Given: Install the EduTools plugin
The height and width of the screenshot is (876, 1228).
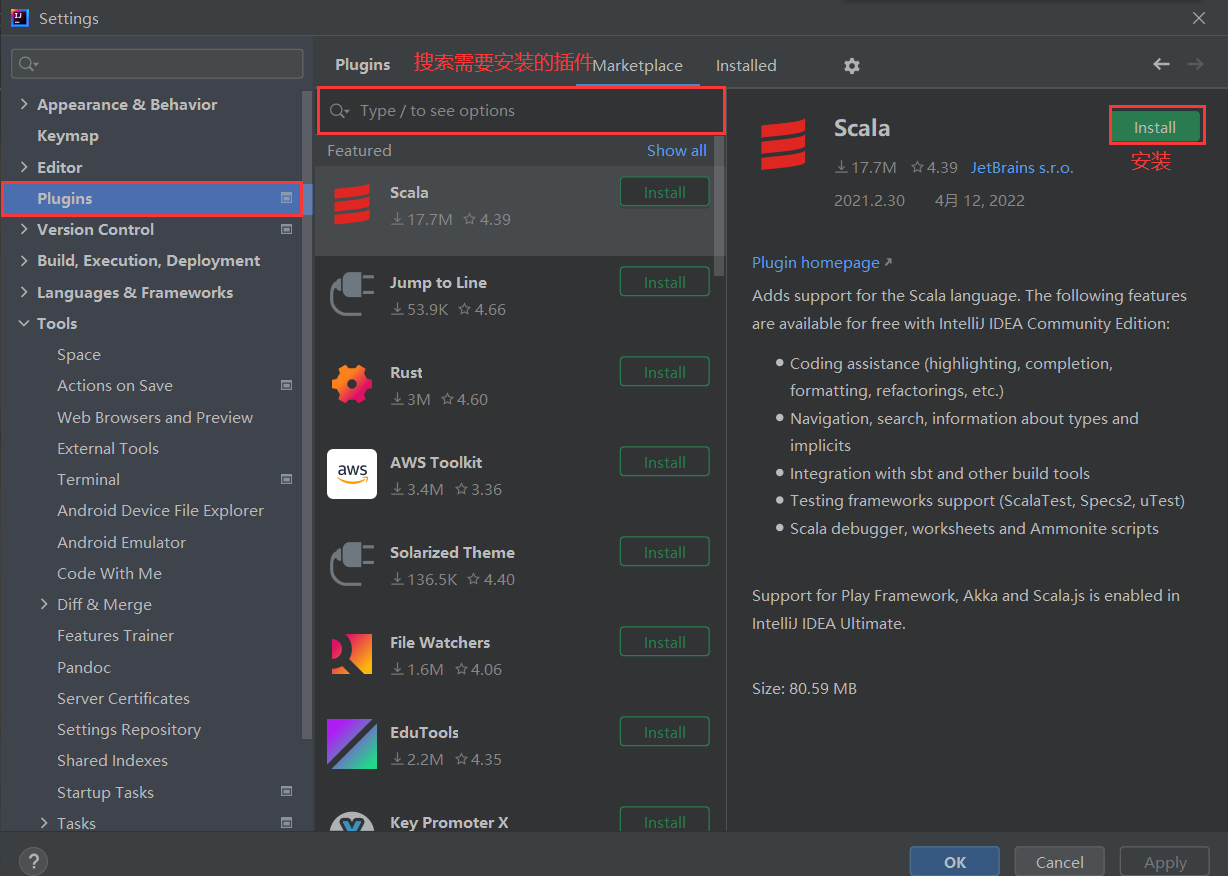Looking at the screenshot, I should [665, 732].
